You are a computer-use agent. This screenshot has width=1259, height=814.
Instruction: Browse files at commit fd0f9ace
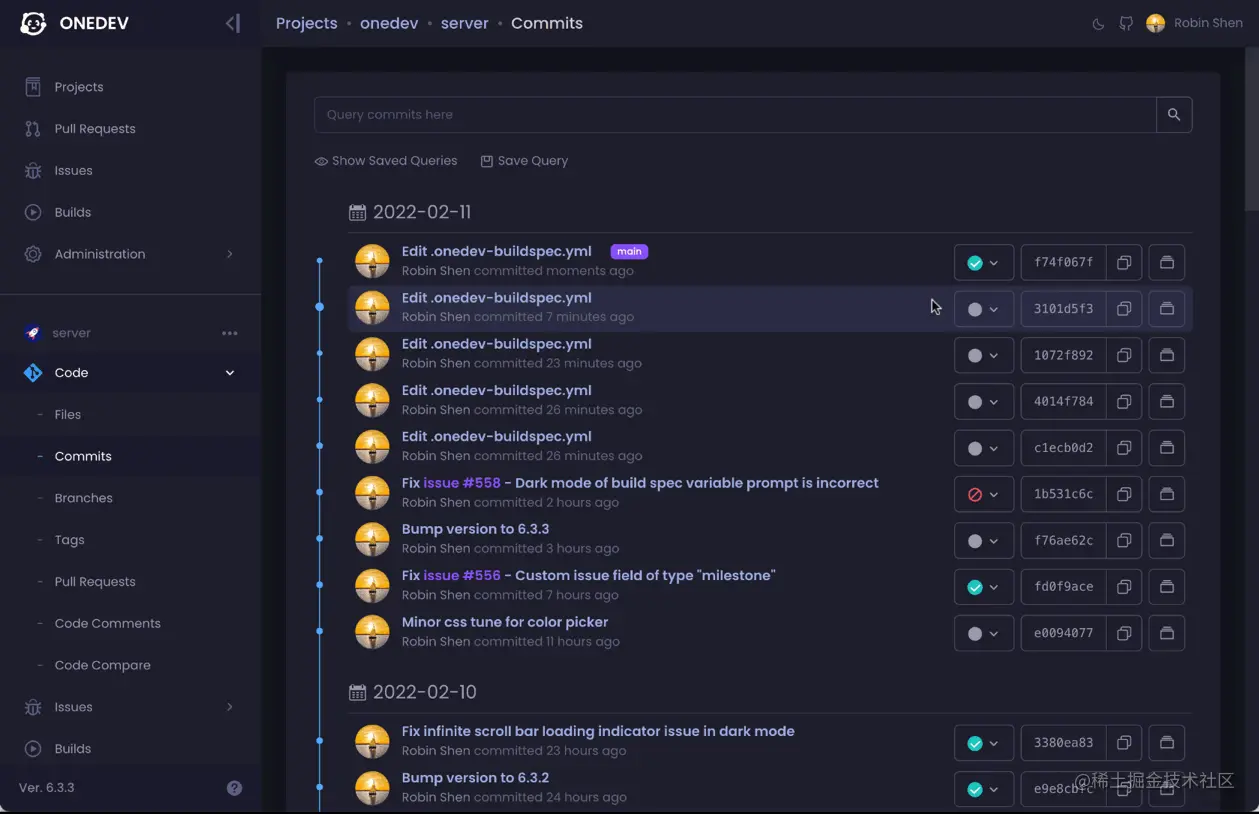pos(1167,587)
